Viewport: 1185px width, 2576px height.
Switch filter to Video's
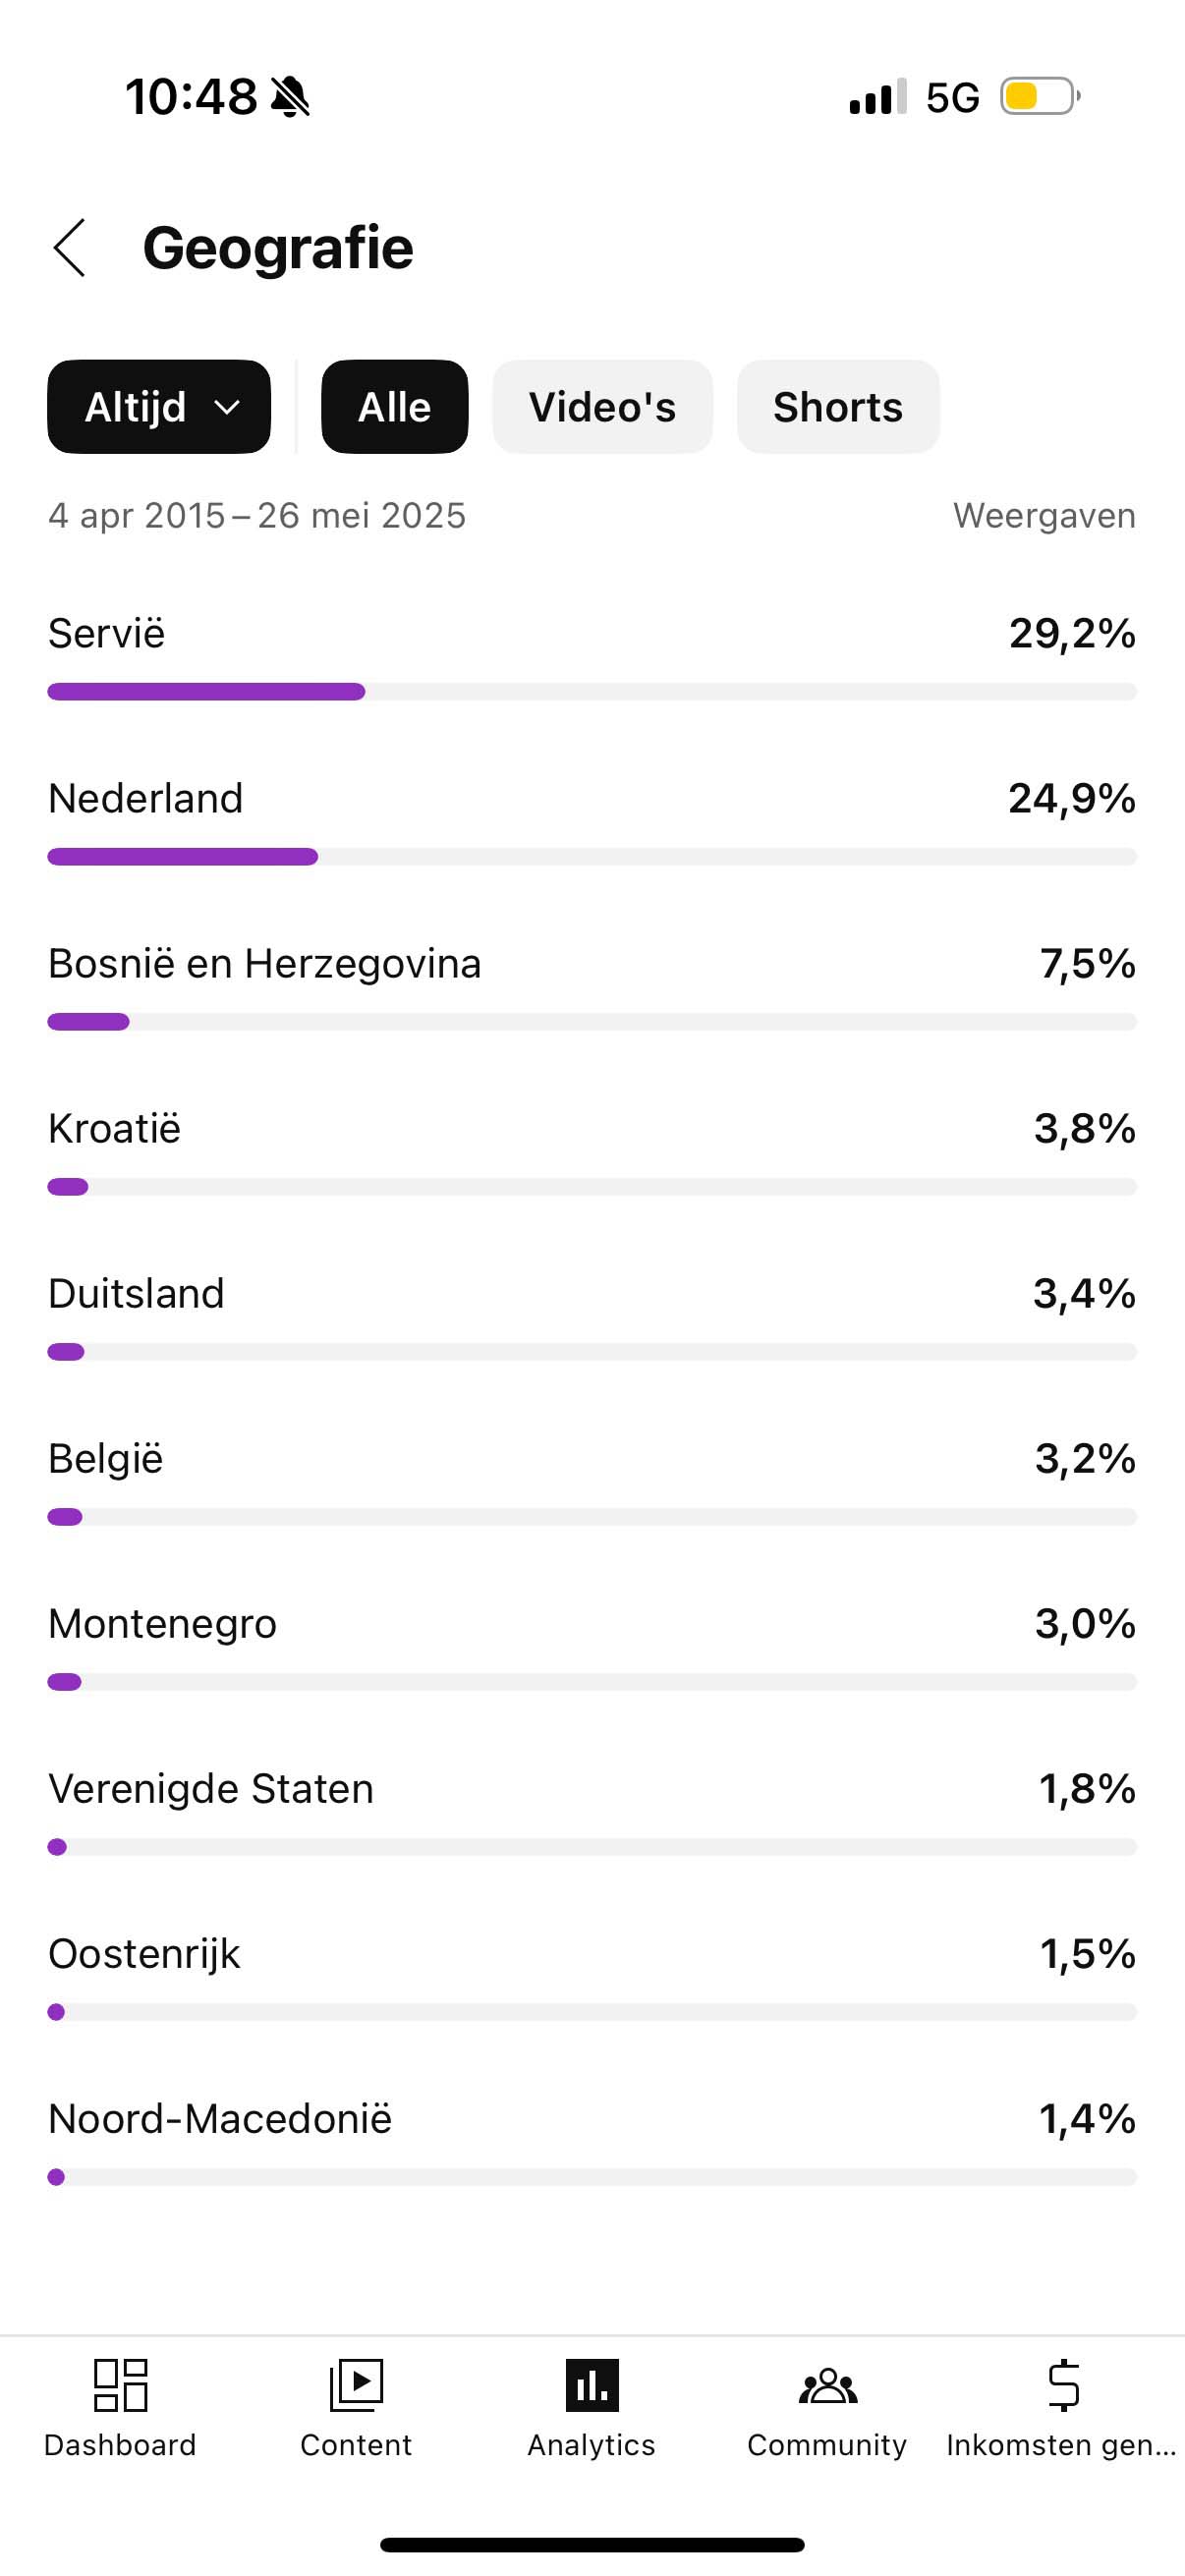[x=602, y=407]
